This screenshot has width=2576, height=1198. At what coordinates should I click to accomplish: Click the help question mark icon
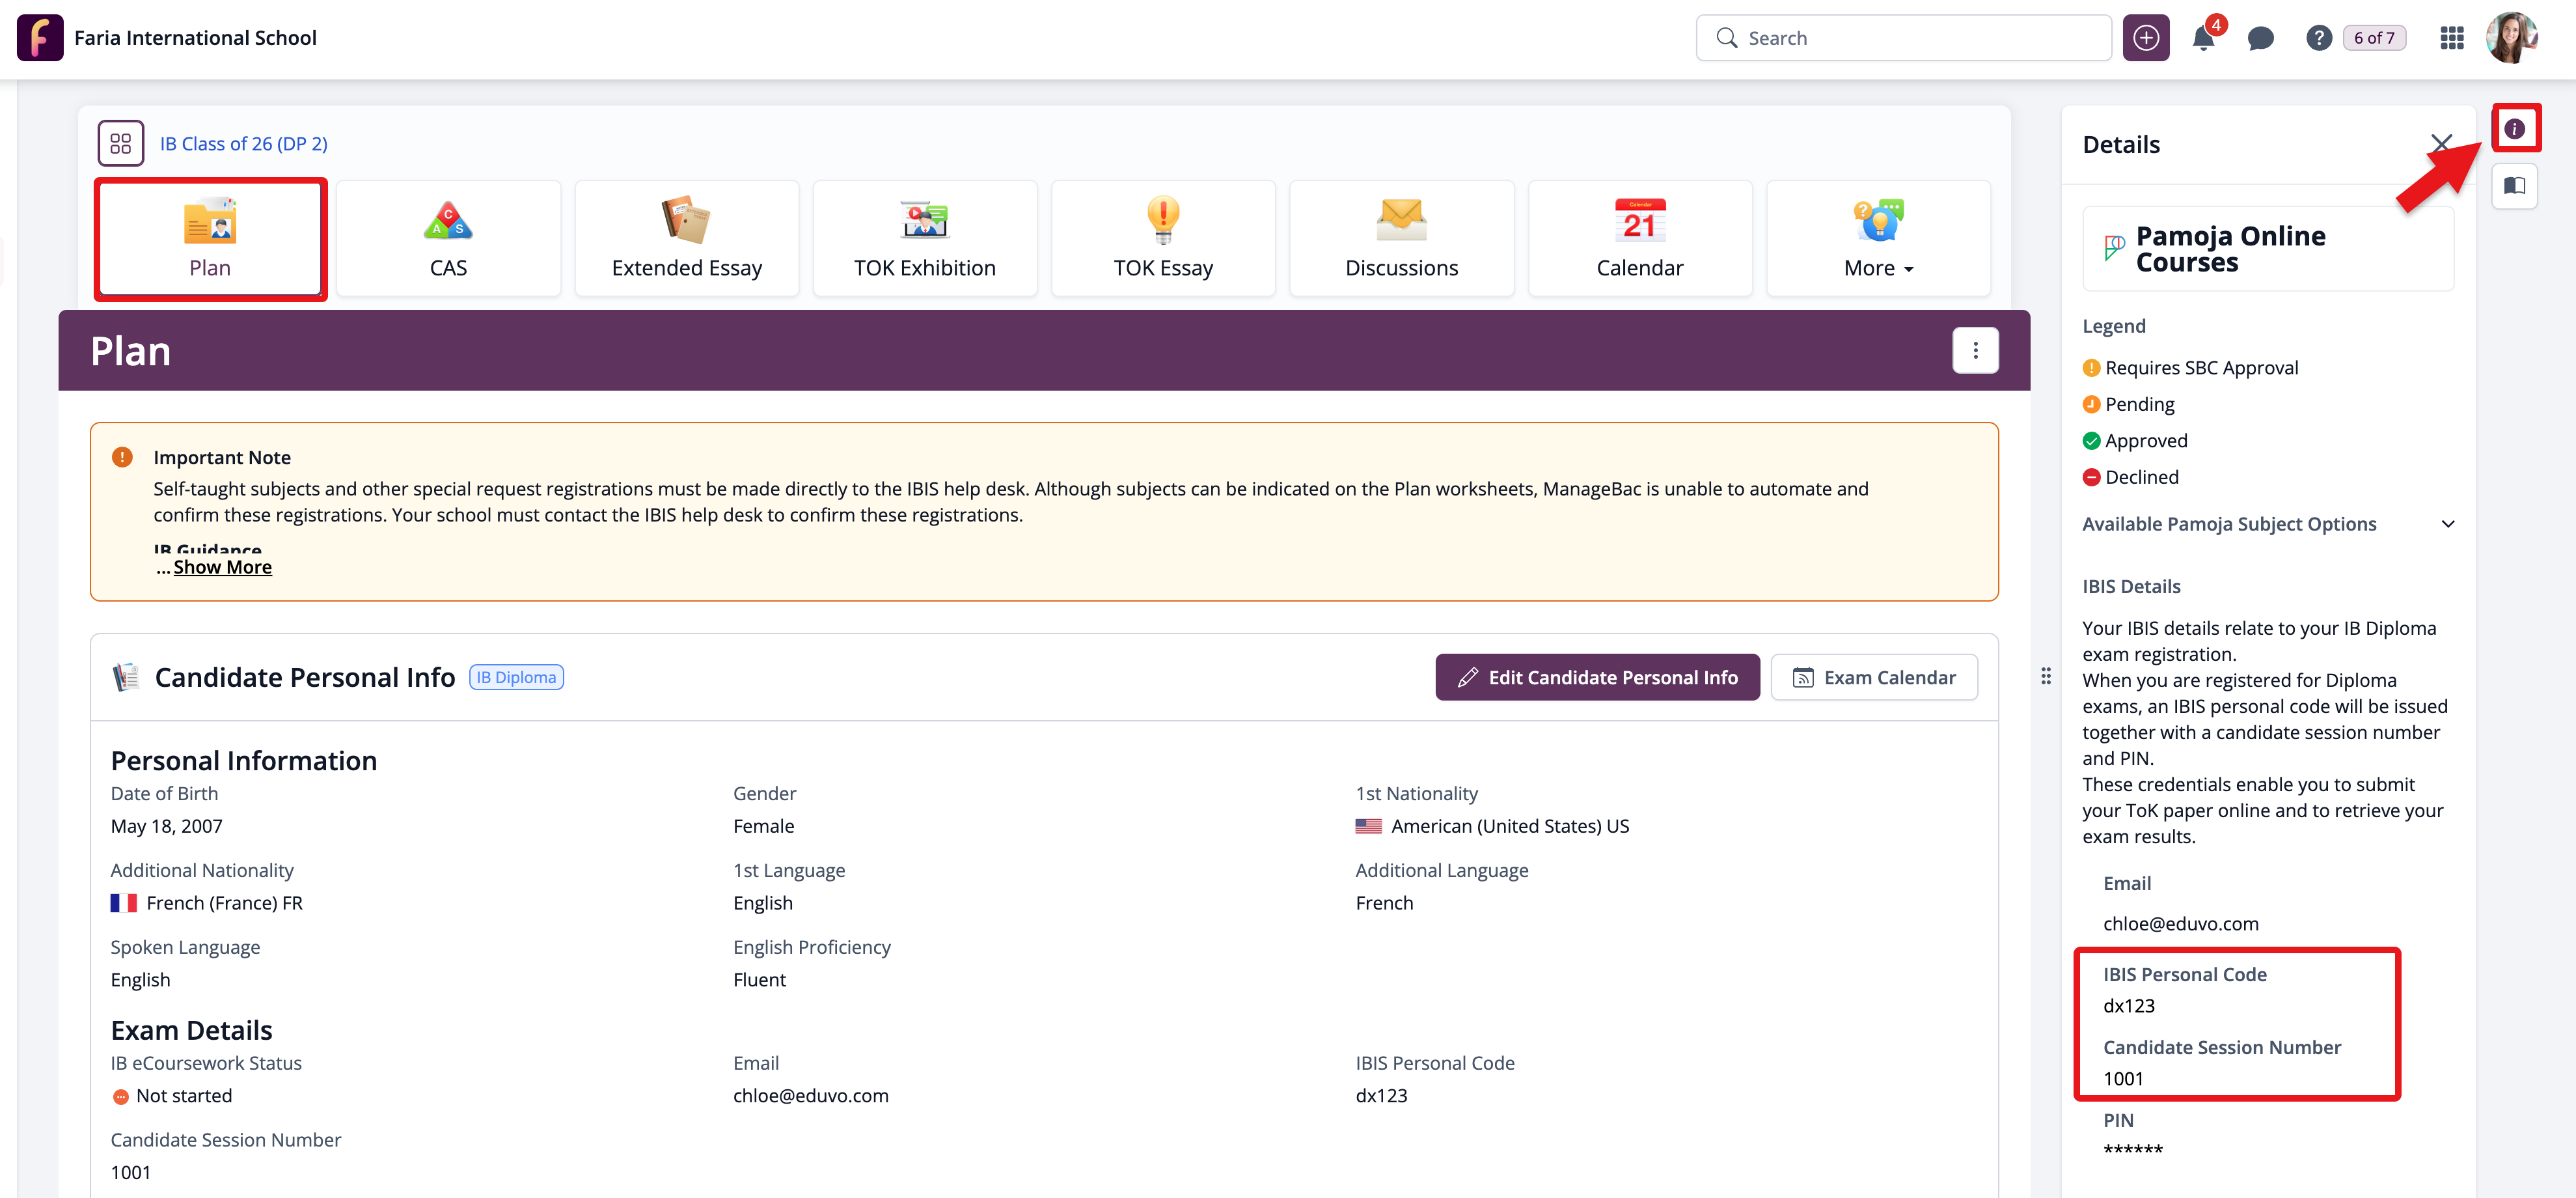click(x=2318, y=39)
